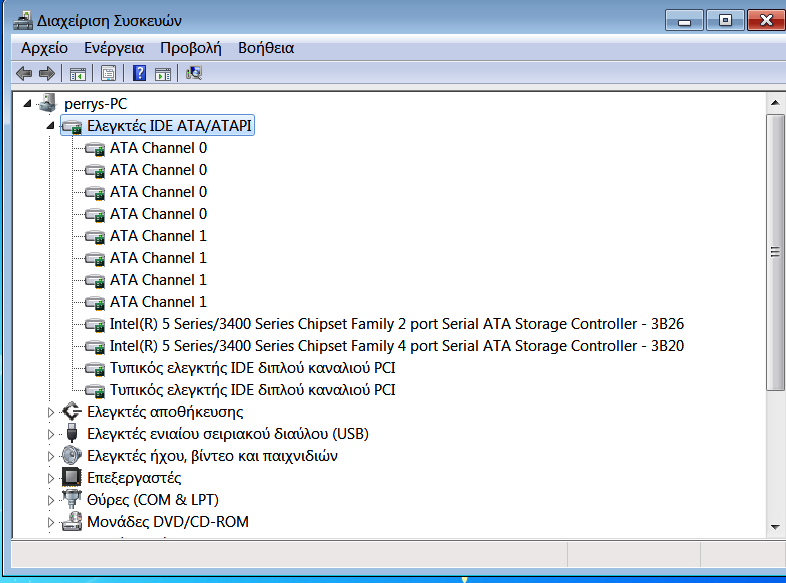Toggle the show/hide action pane icon
This screenshot has width=786, height=583.
click(x=163, y=74)
